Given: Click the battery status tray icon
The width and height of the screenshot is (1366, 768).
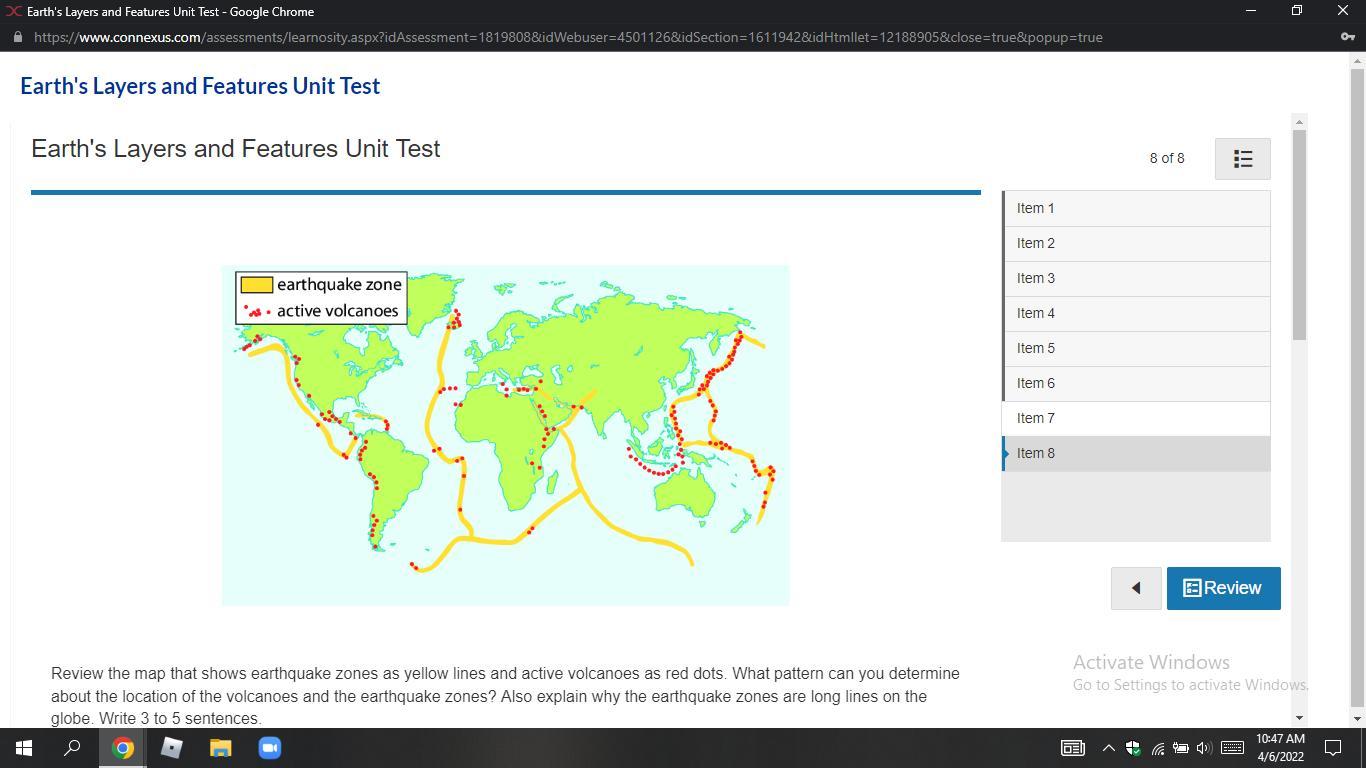Looking at the screenshot, I should (x=1181, y=748).
